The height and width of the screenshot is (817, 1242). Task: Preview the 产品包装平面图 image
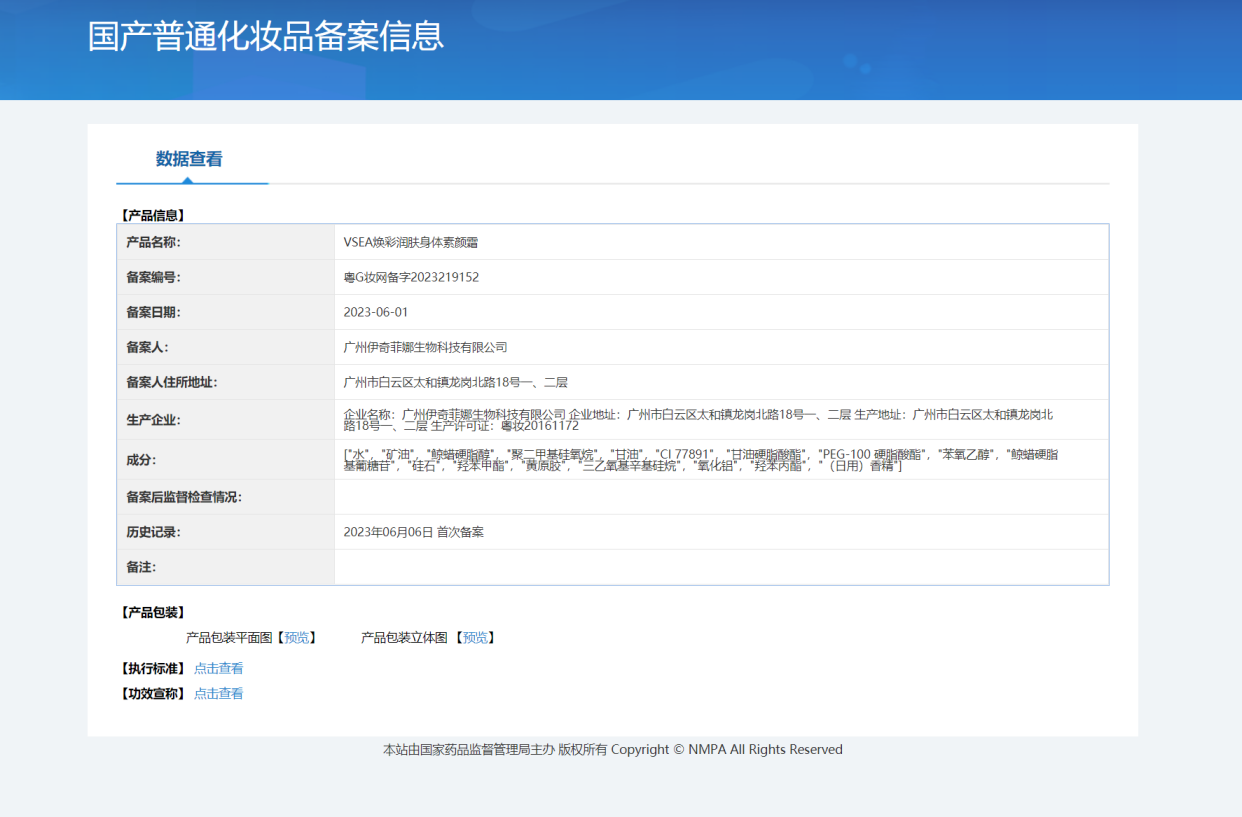point(297,638)
